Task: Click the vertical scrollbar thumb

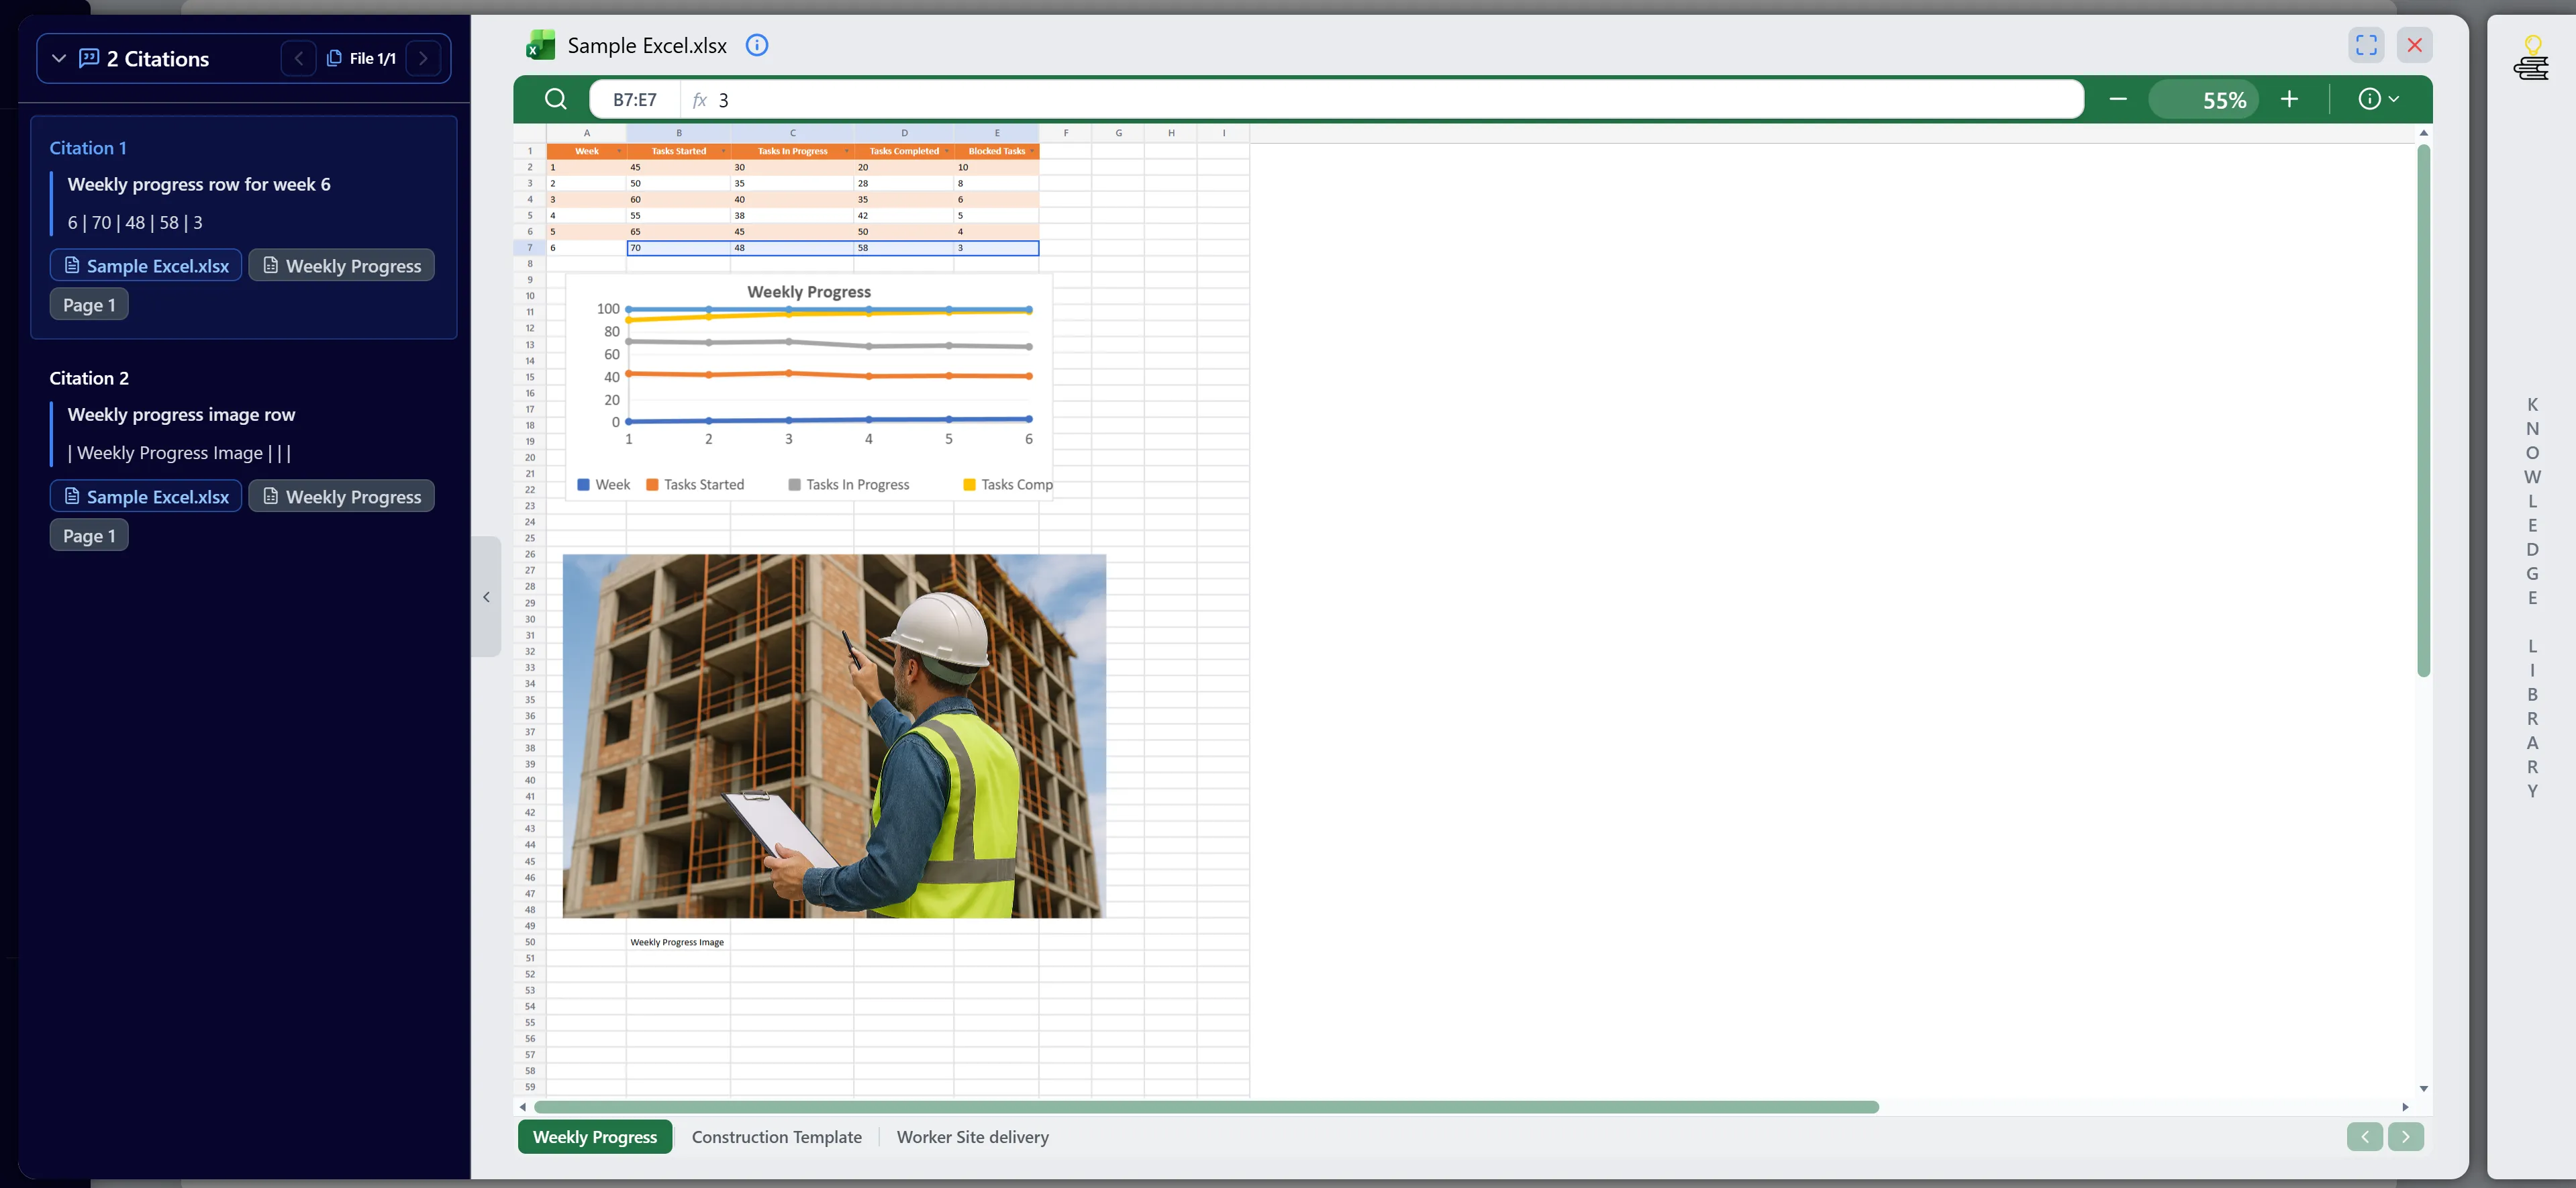Action: click(2423, 410)
